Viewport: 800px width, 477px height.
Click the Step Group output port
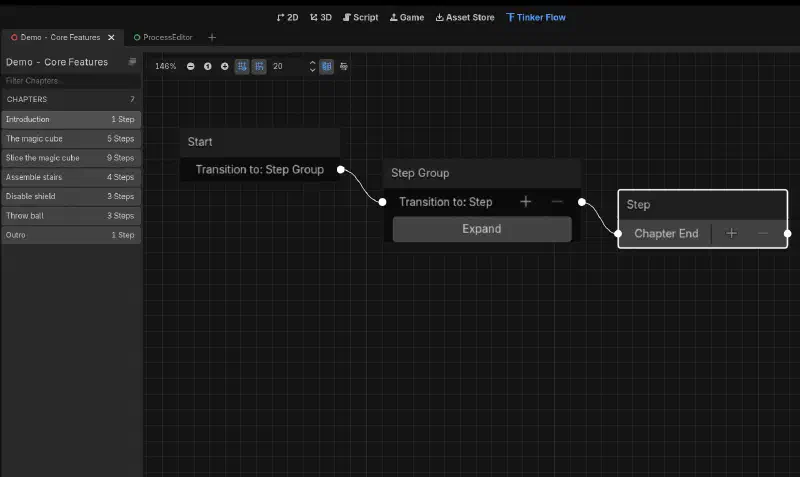582,202
